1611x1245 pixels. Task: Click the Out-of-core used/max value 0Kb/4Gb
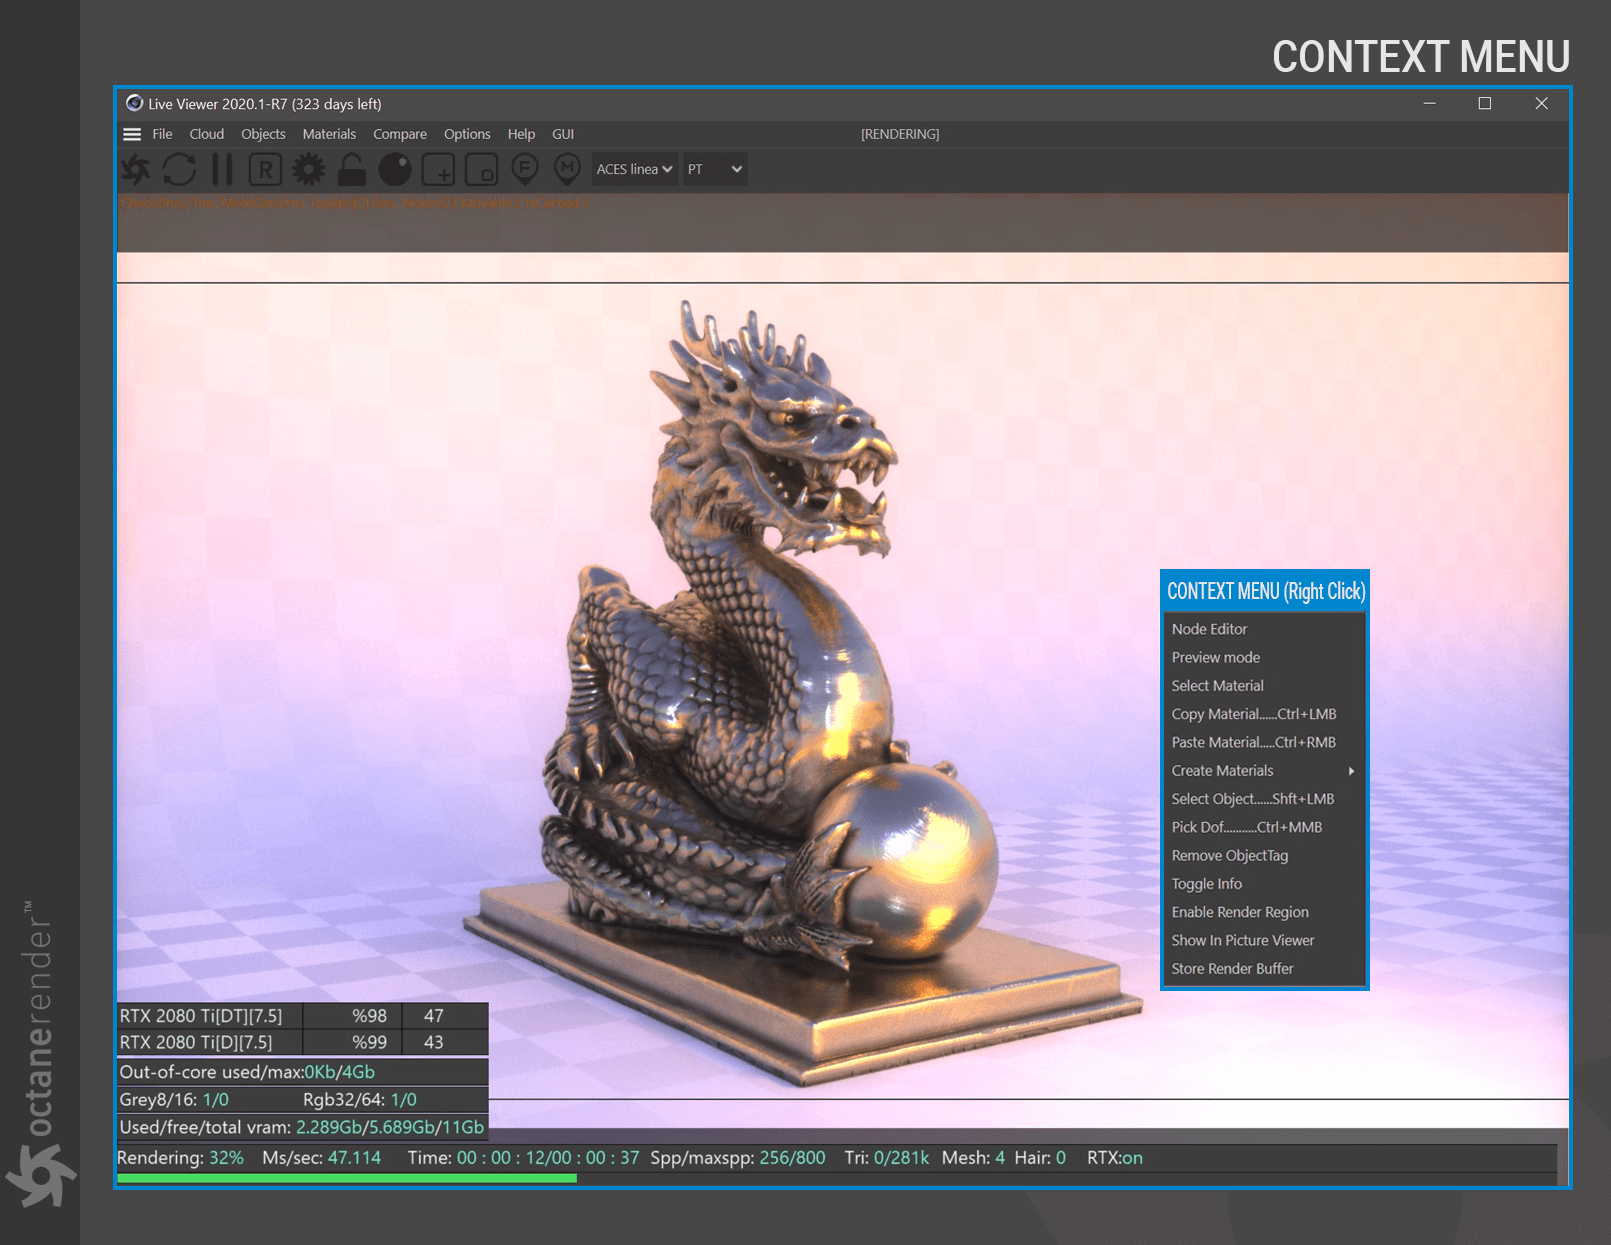point(340,1072)
